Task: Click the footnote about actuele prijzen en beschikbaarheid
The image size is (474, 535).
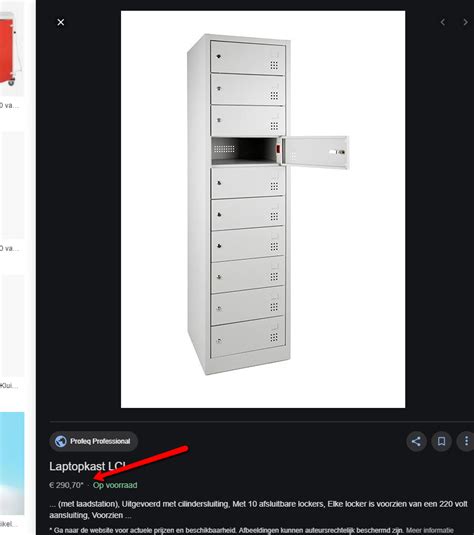Action: point(228,530)
